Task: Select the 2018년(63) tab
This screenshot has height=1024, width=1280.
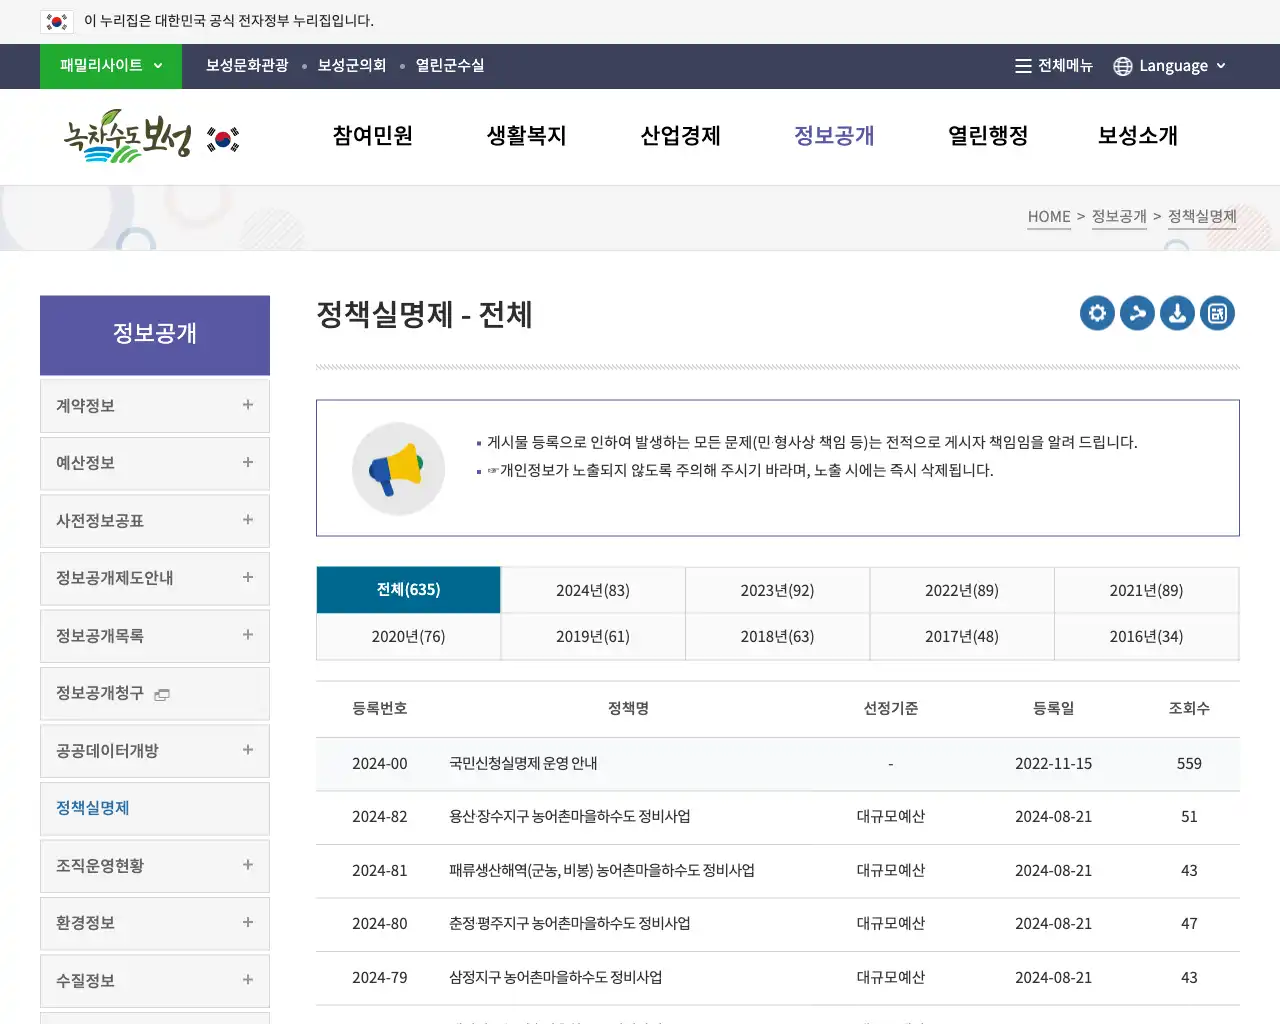Action: click(x=777, y=637)
